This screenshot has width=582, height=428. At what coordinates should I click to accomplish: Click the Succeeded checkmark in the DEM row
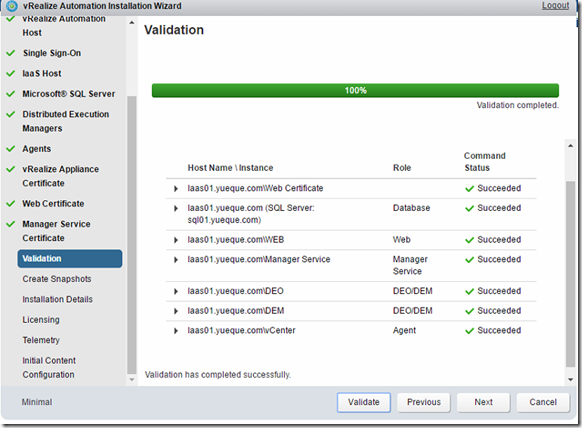coord(470,311)
